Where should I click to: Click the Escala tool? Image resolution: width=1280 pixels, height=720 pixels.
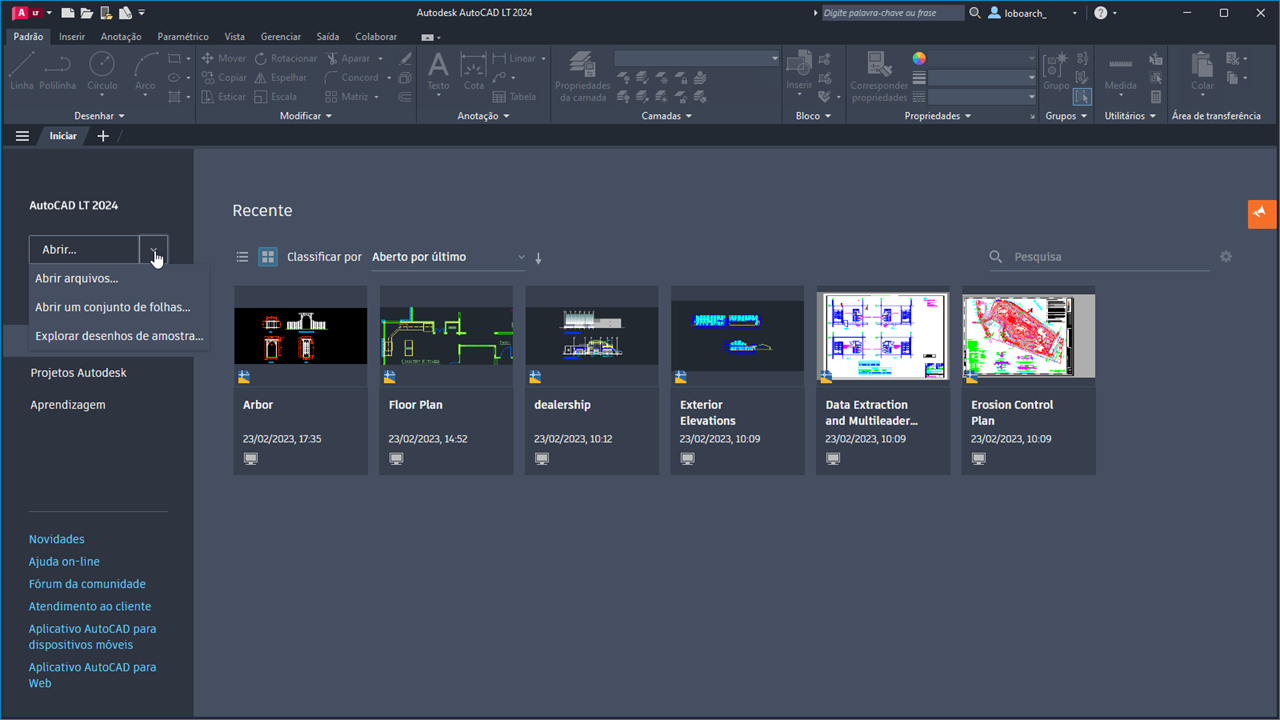click(276, 97)
